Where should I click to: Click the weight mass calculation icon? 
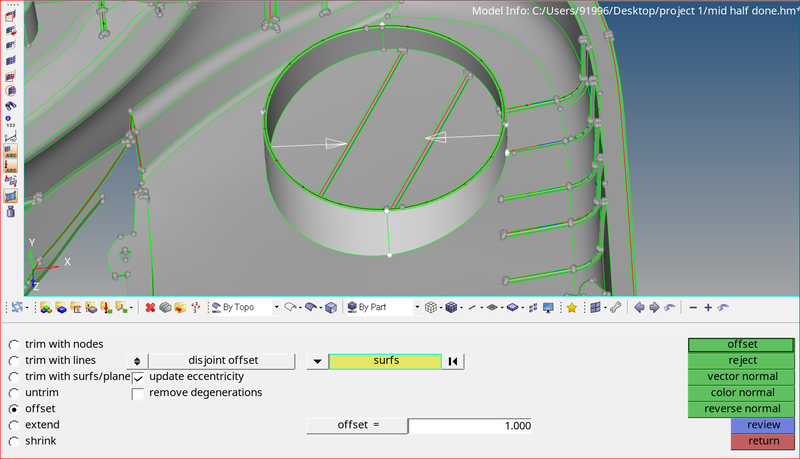click(10, 212)
